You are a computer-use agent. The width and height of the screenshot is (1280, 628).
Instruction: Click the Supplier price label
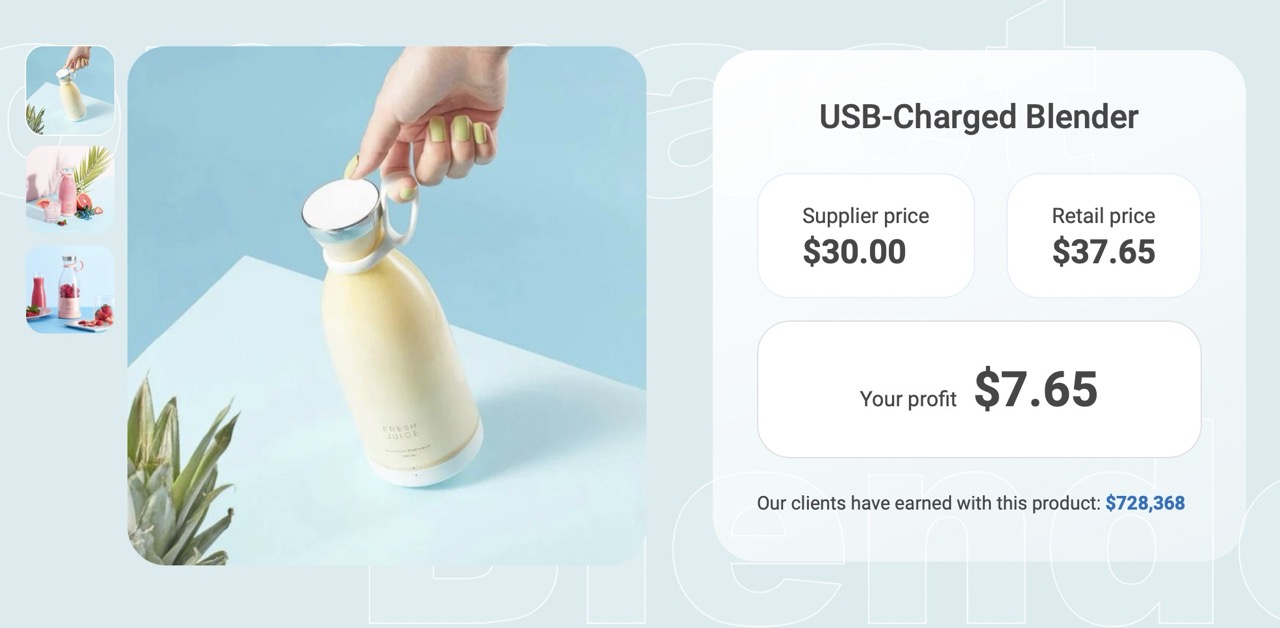(x=866, y=216)
